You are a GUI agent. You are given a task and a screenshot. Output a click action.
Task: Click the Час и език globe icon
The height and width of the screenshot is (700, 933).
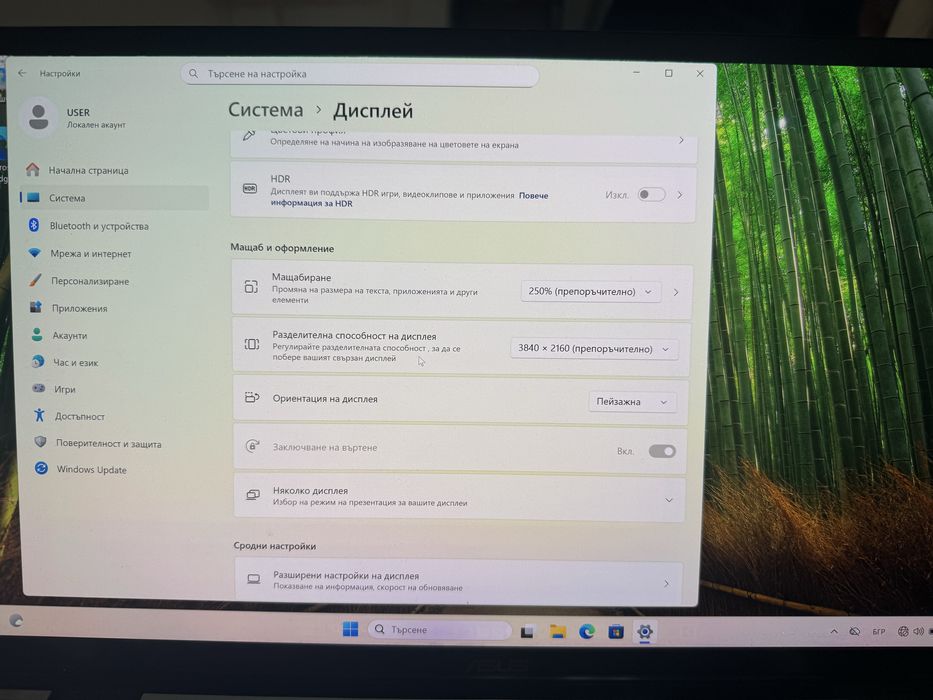[37, 361]
